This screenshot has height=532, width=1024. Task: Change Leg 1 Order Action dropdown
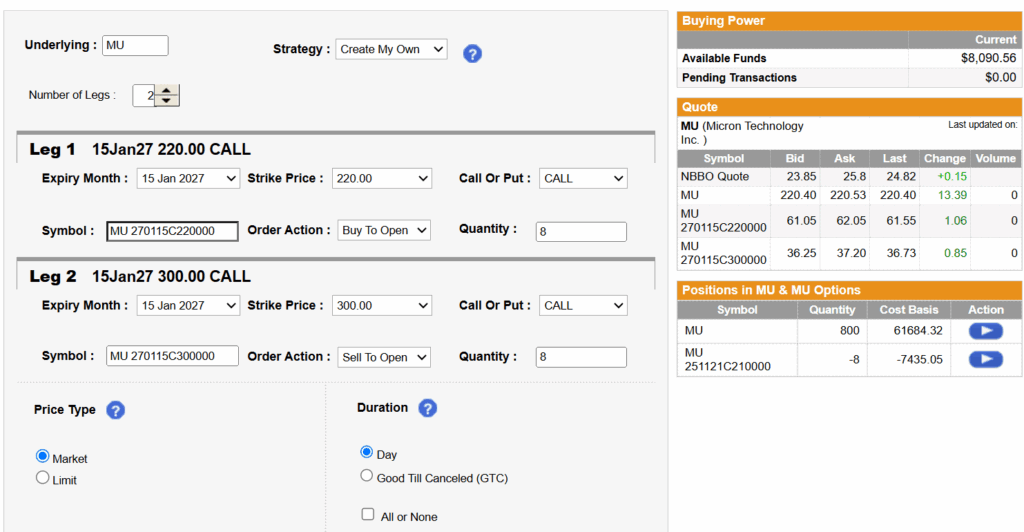384,230
